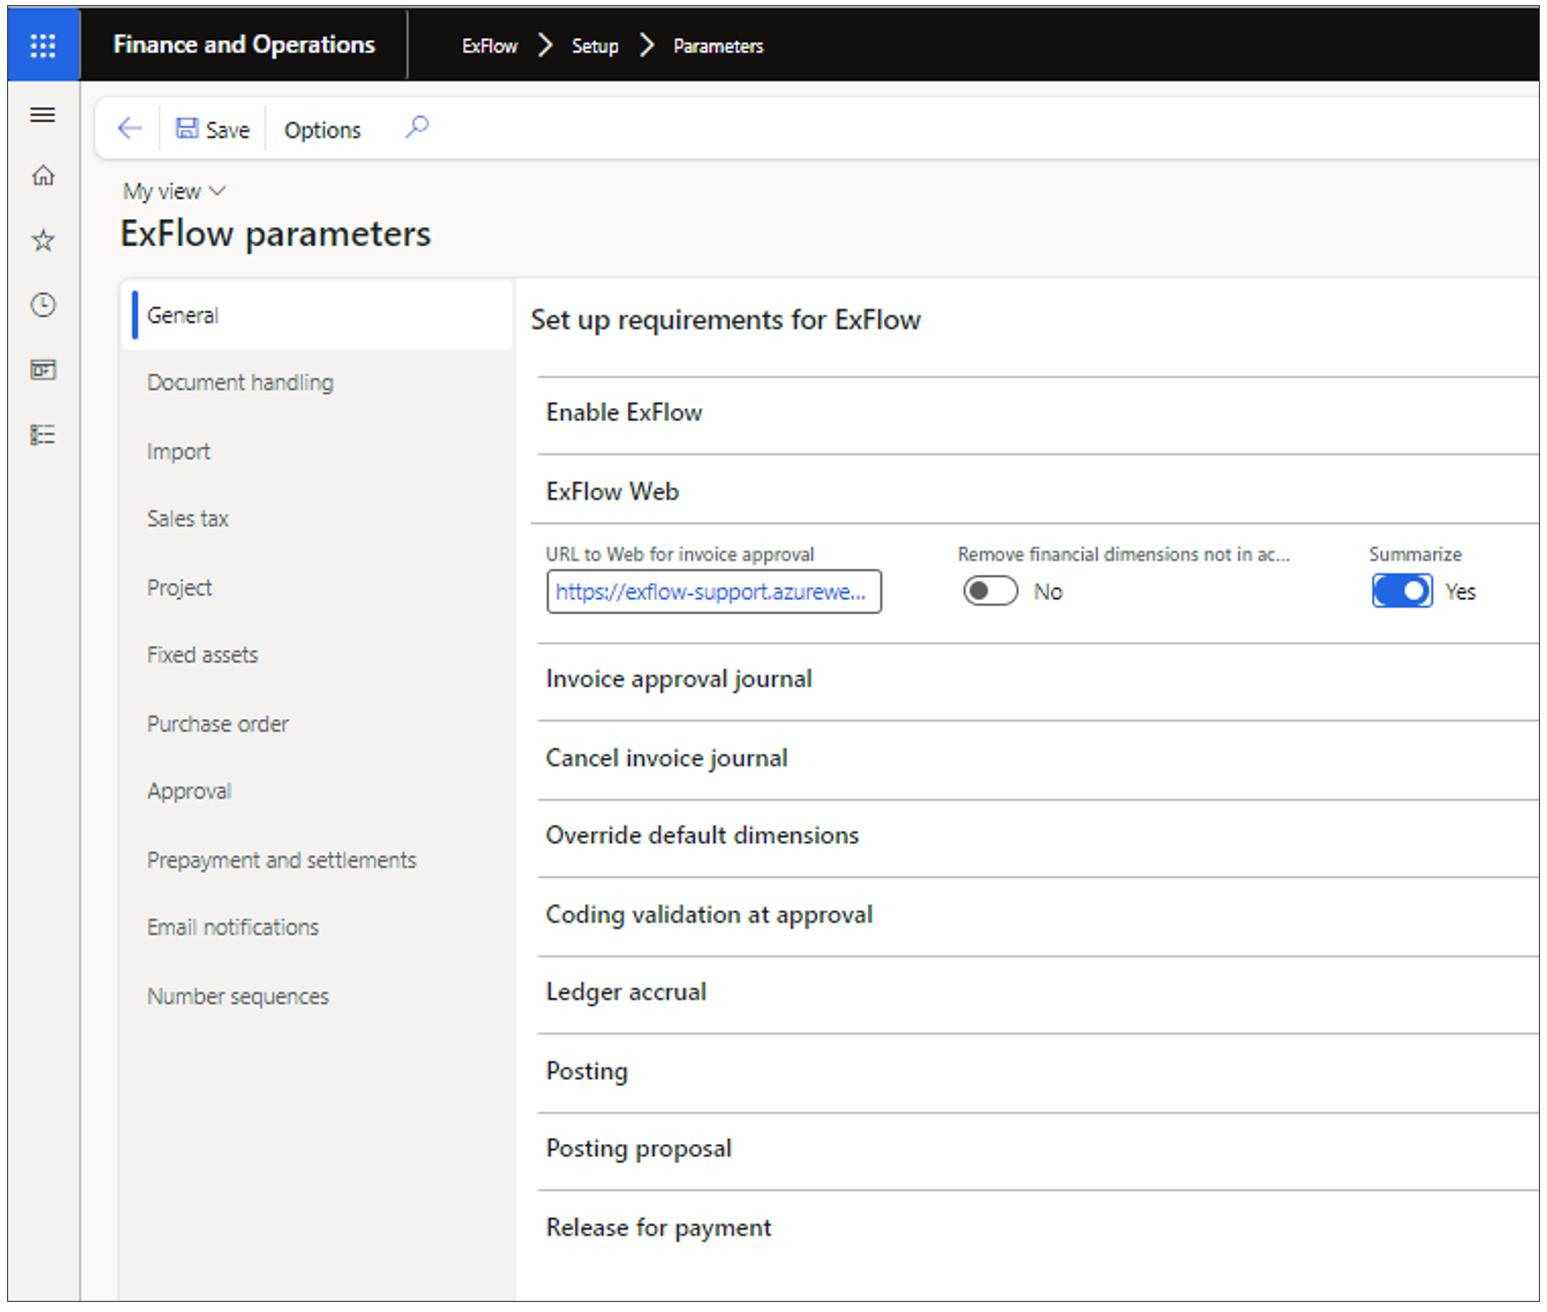This screenshot has width=1547, height=1312.
Task: Toggle the Summarize switch off
Action: click(1402, 591)
